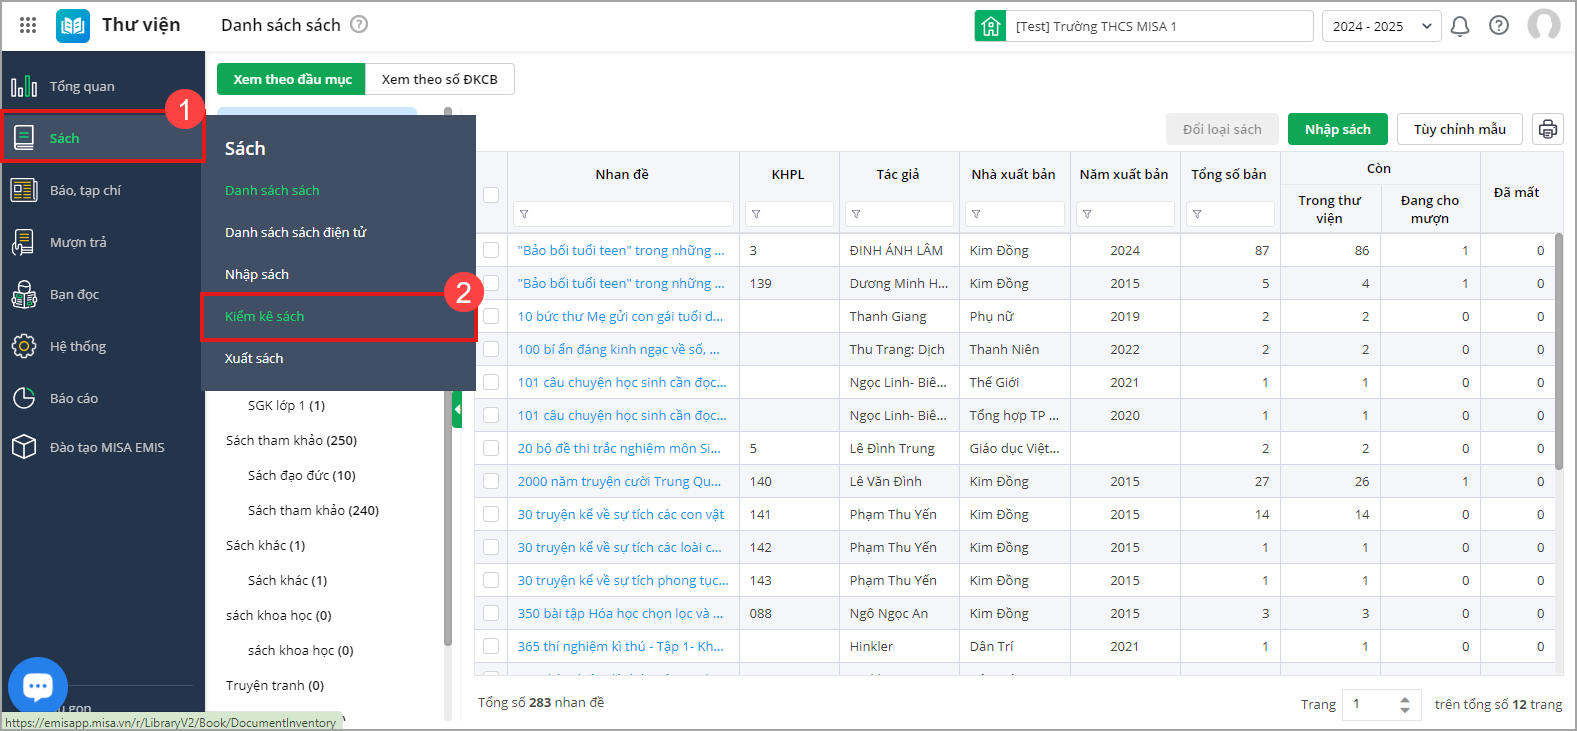Open book link 350 bài tập Hóa học chọn lọc
Viewport: 1577px width, 731px height.
coord(620,613)
